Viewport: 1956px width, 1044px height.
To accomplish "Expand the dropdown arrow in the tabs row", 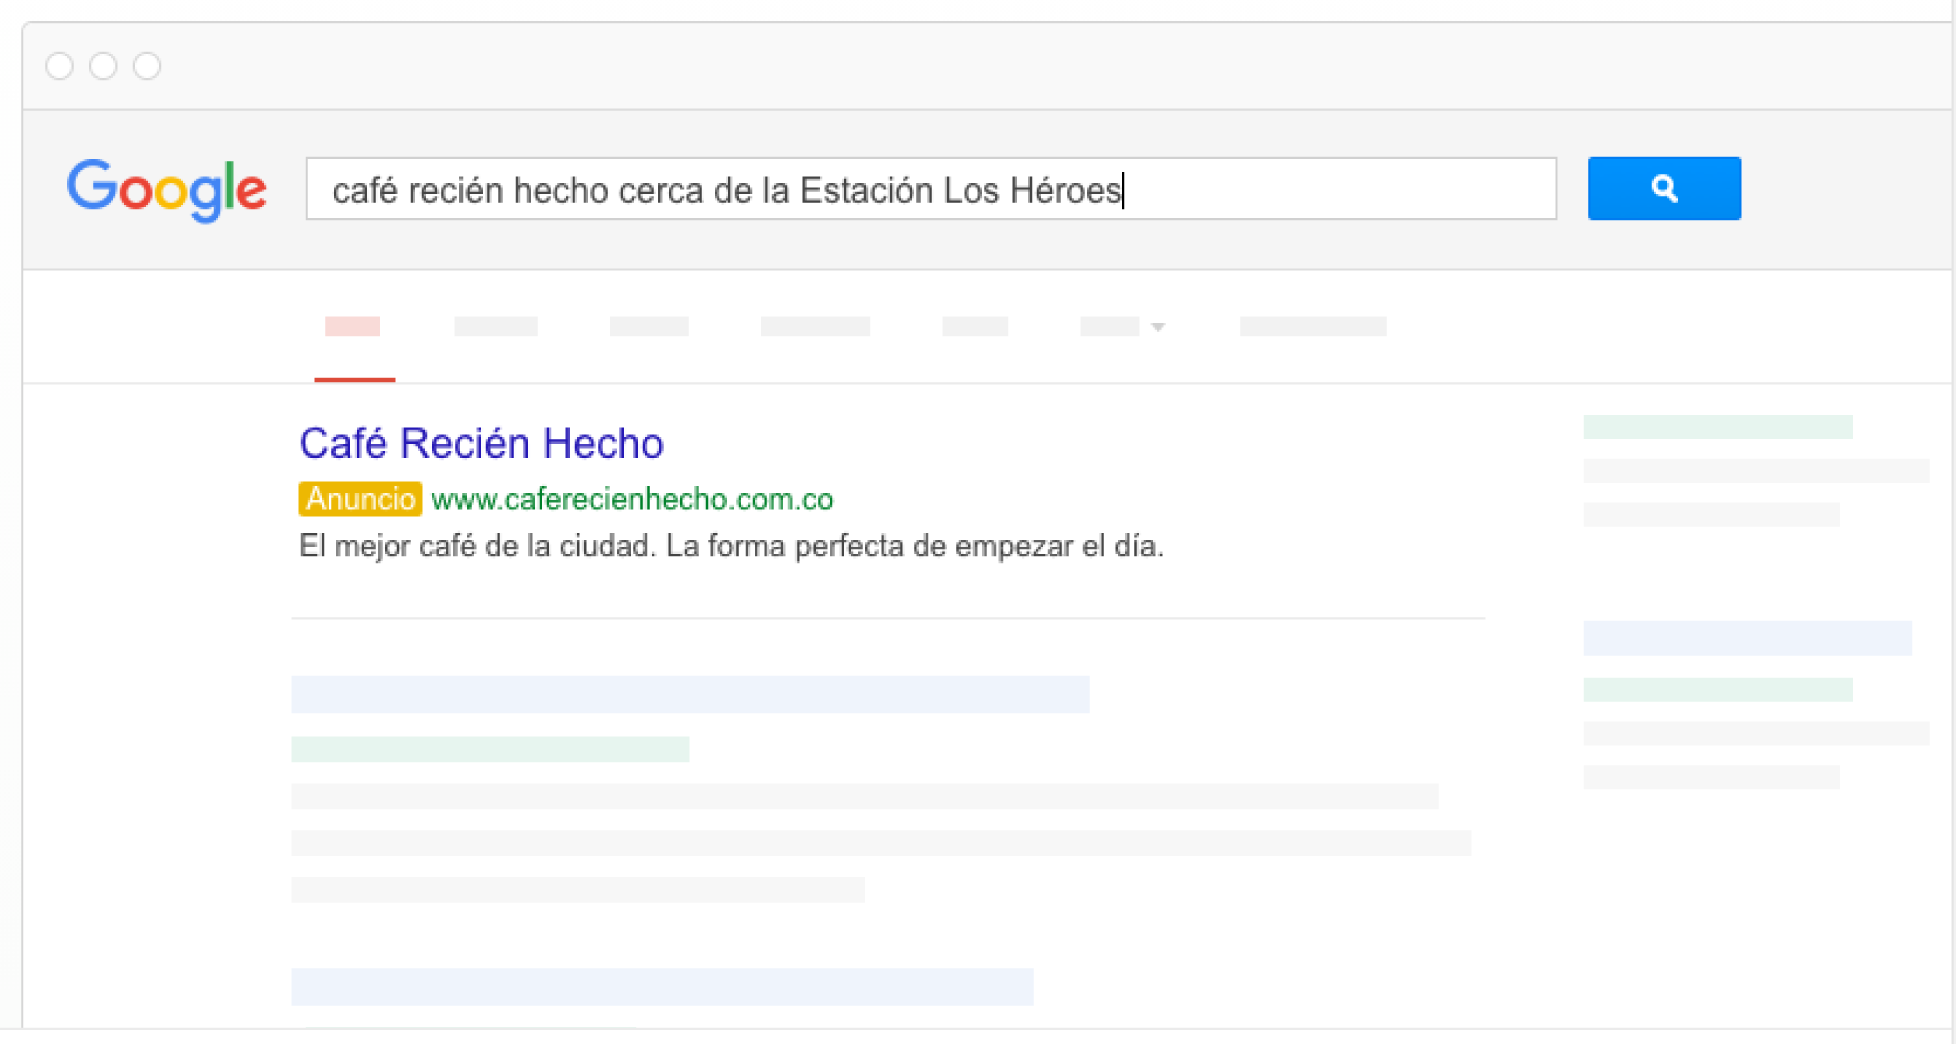I will coord(1158,327).
